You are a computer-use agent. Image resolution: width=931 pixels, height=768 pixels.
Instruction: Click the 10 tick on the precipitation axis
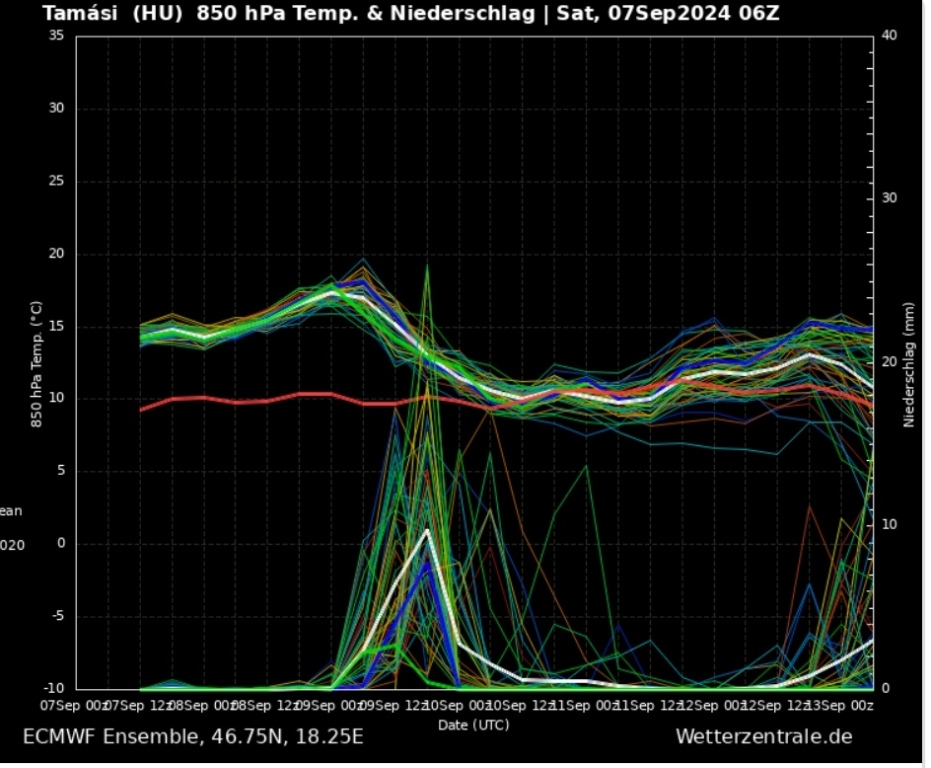tap(889, 526)
